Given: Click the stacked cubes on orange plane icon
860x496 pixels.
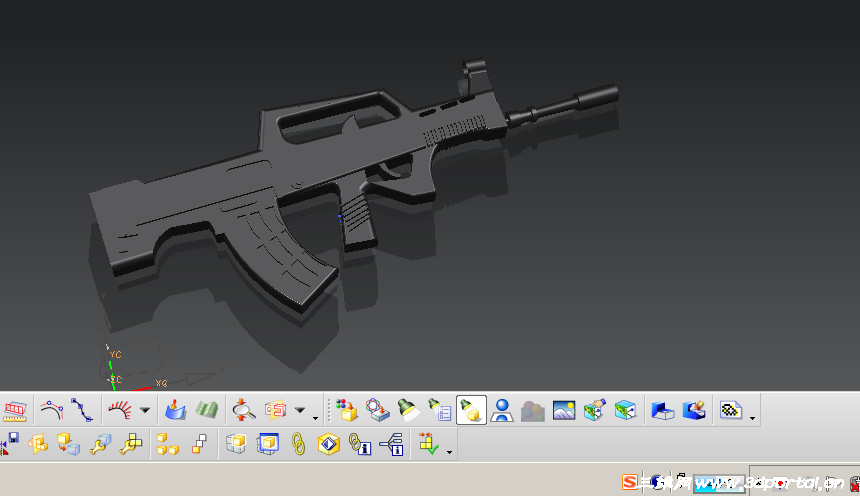Looking at the screenshot, I should (38, 444).
